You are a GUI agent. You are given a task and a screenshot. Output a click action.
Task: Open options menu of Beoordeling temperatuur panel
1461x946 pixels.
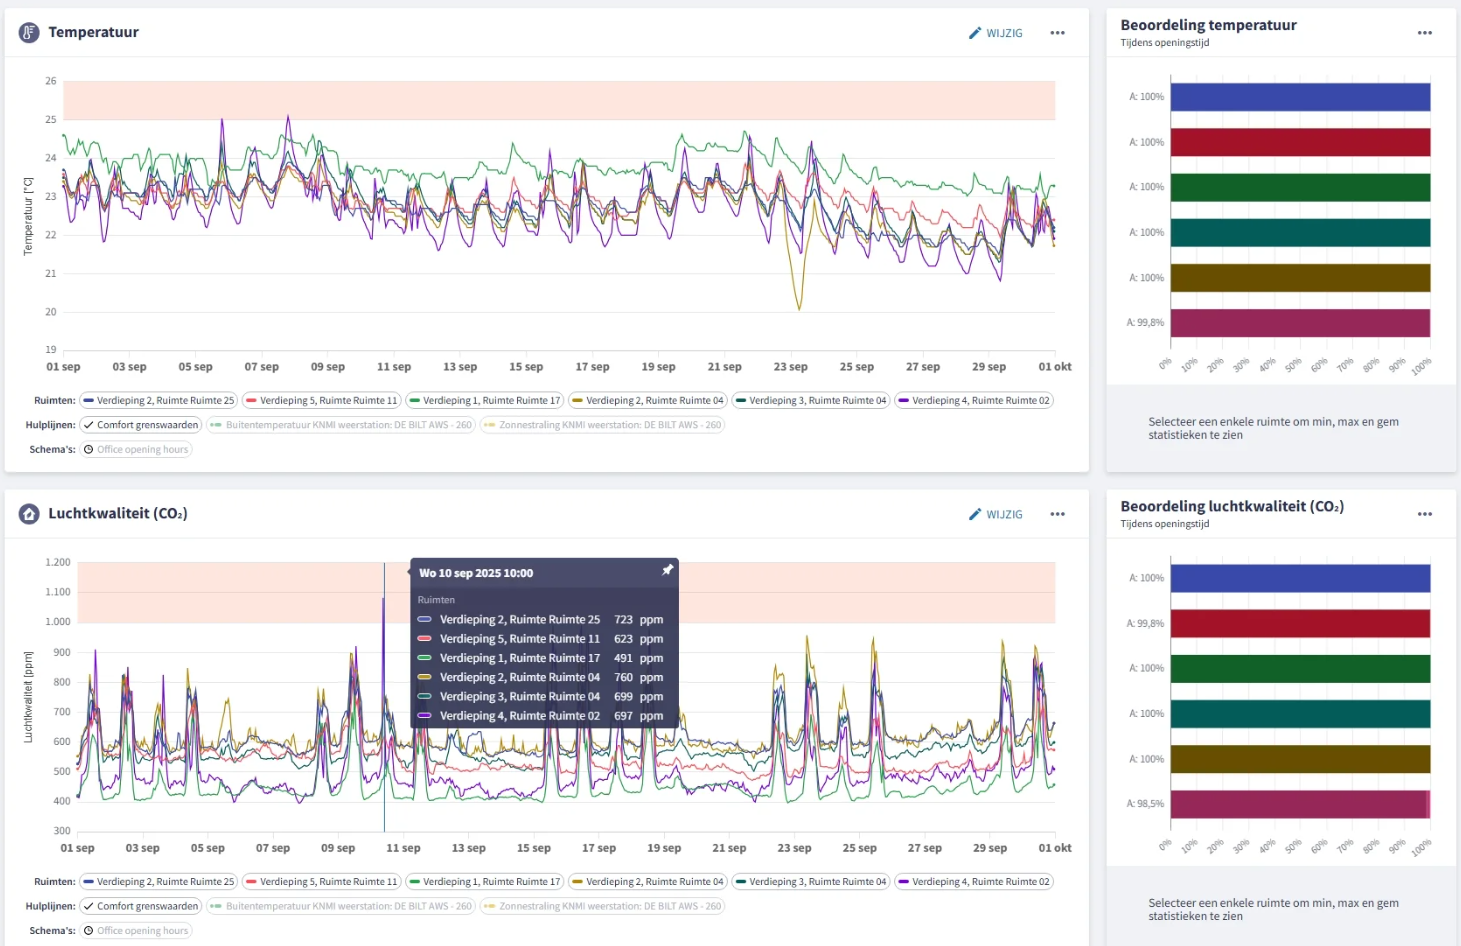tap(1424, 33)
